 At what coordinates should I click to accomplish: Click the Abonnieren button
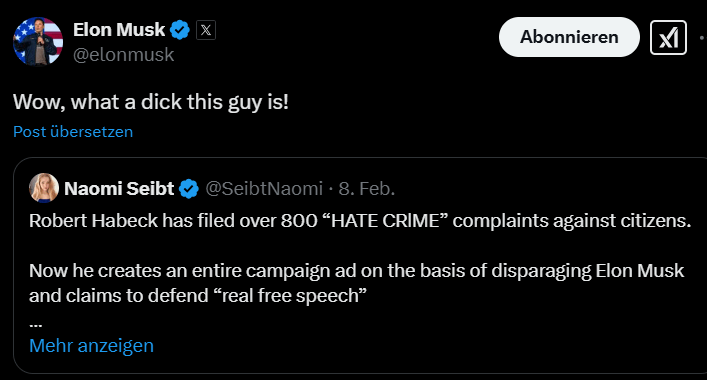[x=569, y=37]
